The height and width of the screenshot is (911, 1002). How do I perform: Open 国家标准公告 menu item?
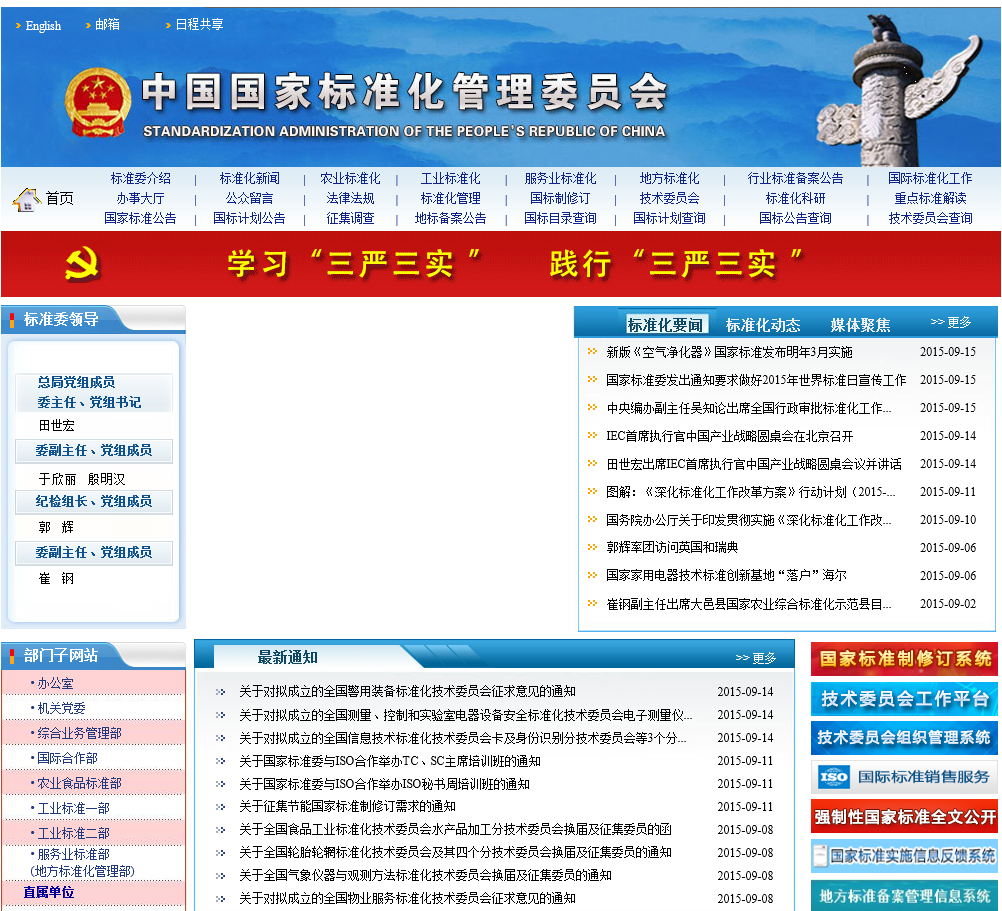coord(141,218)
